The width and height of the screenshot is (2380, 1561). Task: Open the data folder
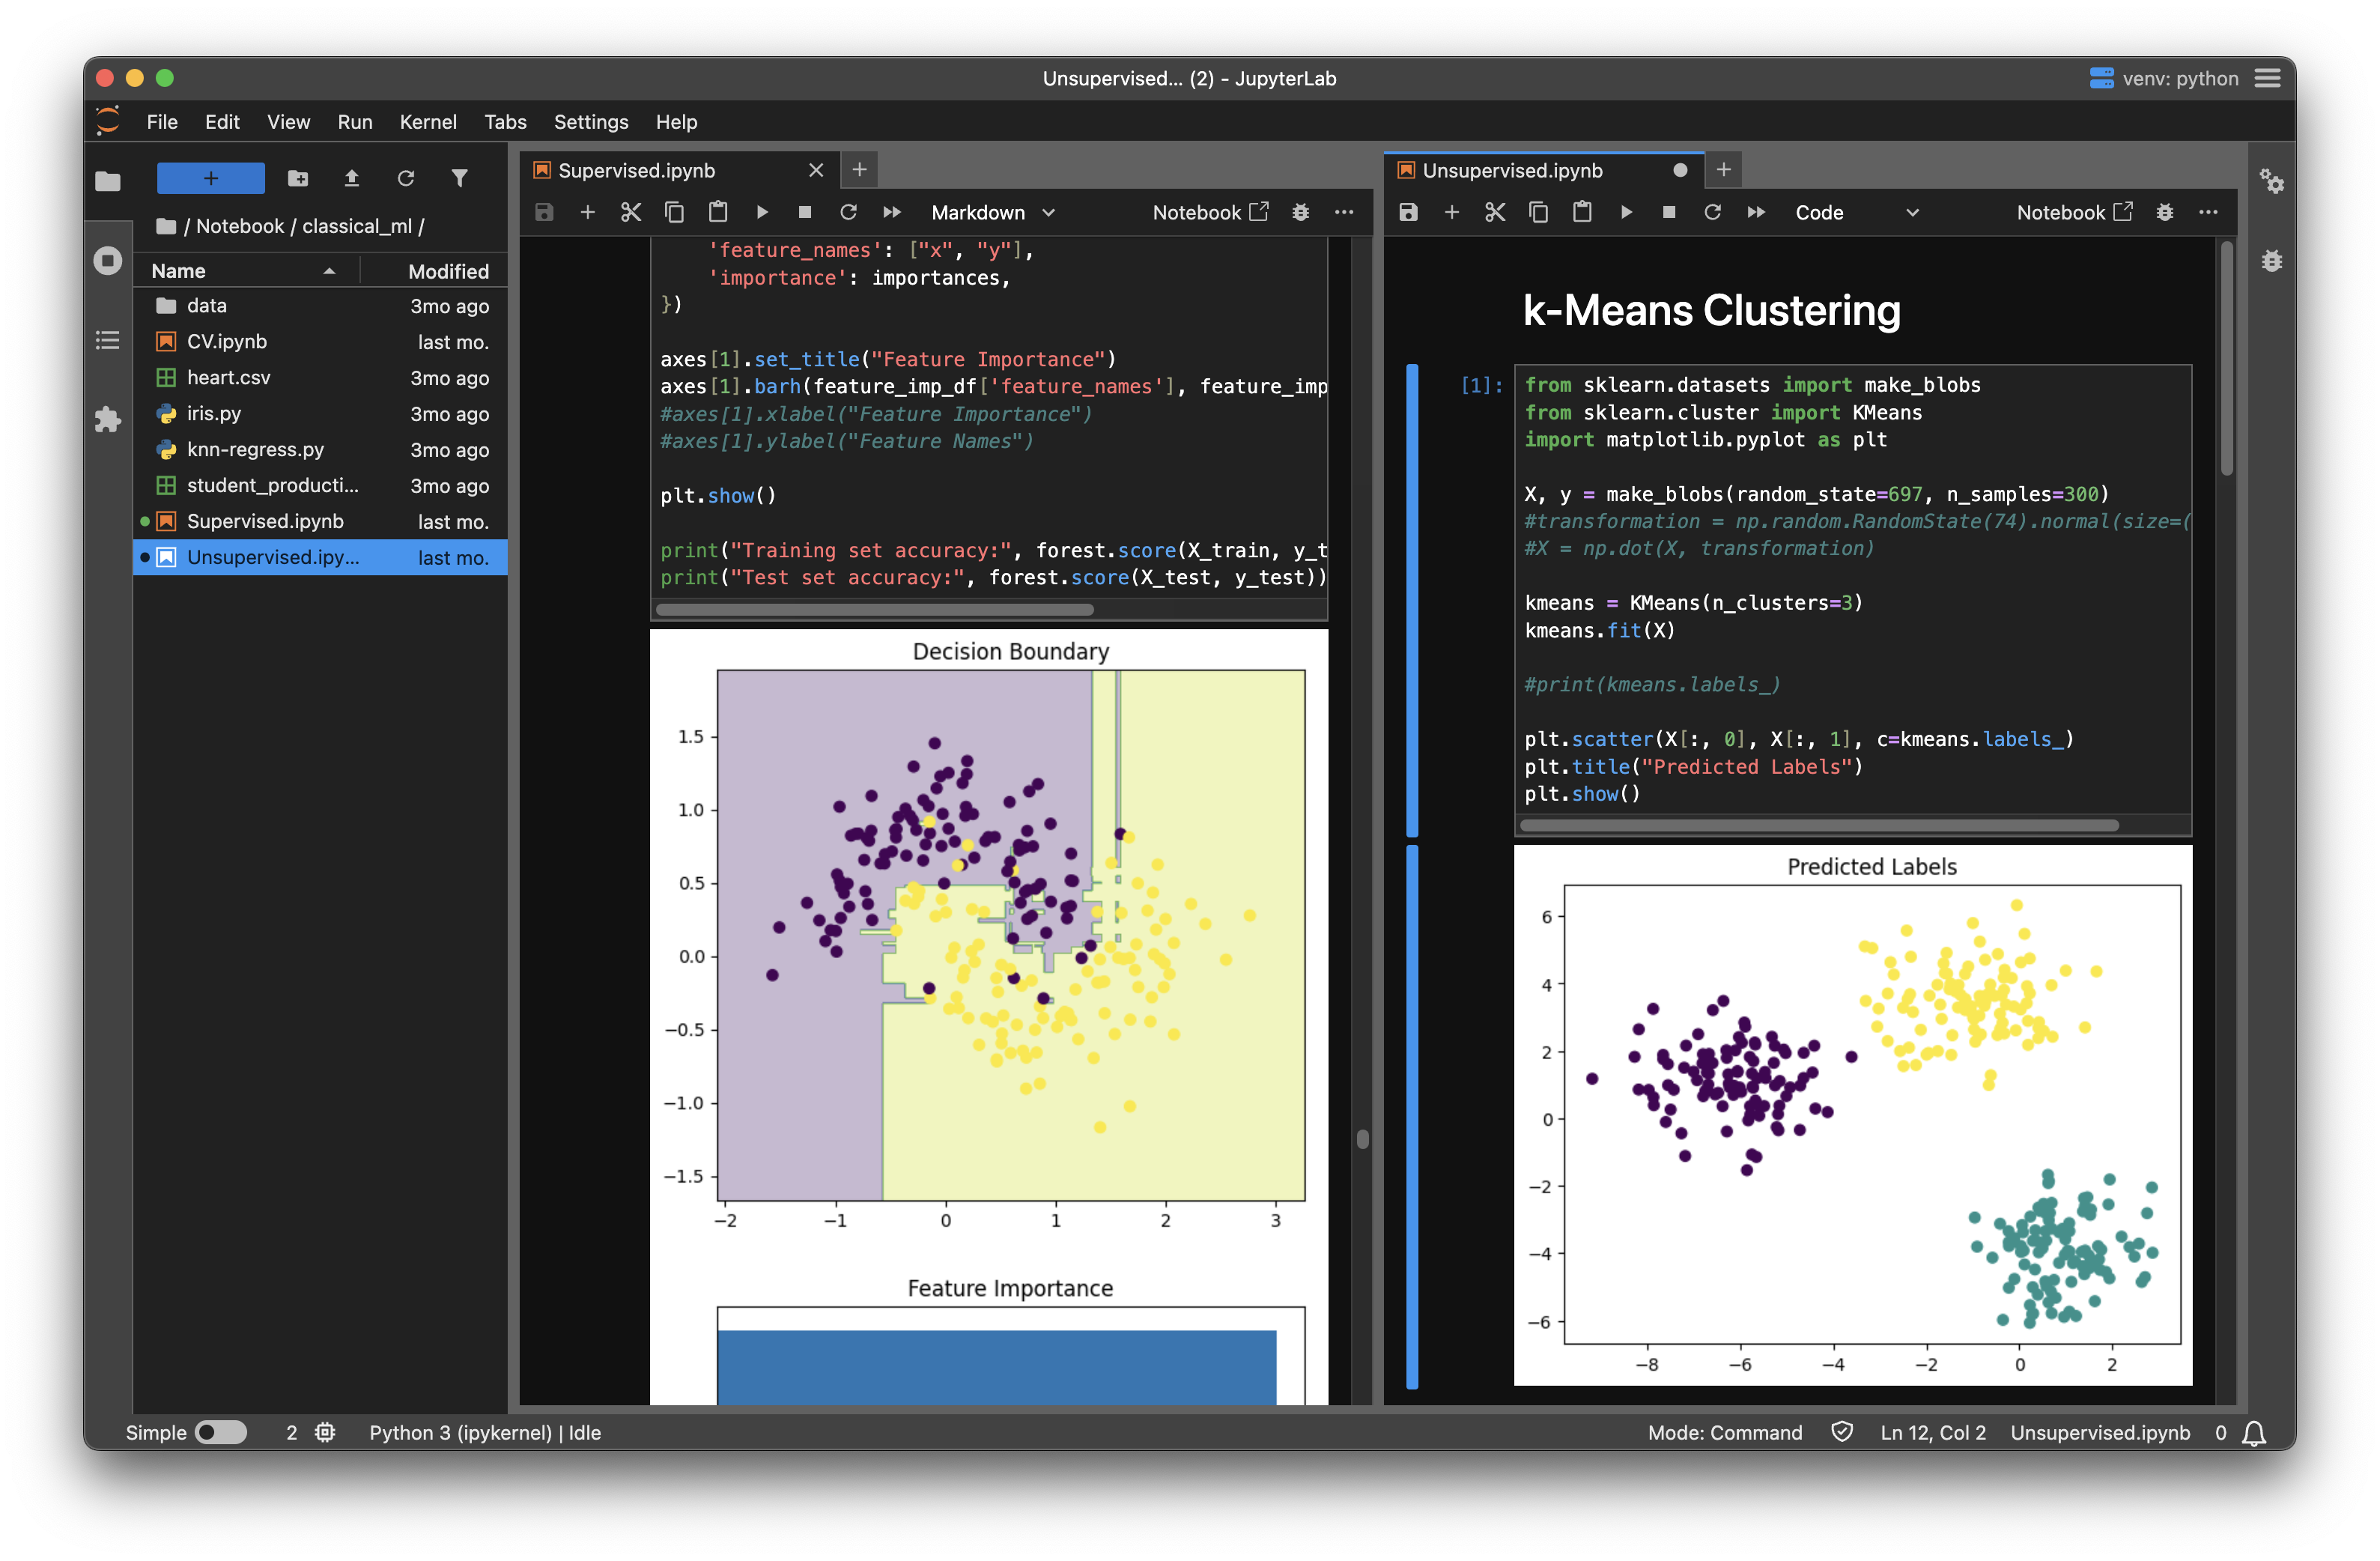pyautogui.click(x=320, y=306)
